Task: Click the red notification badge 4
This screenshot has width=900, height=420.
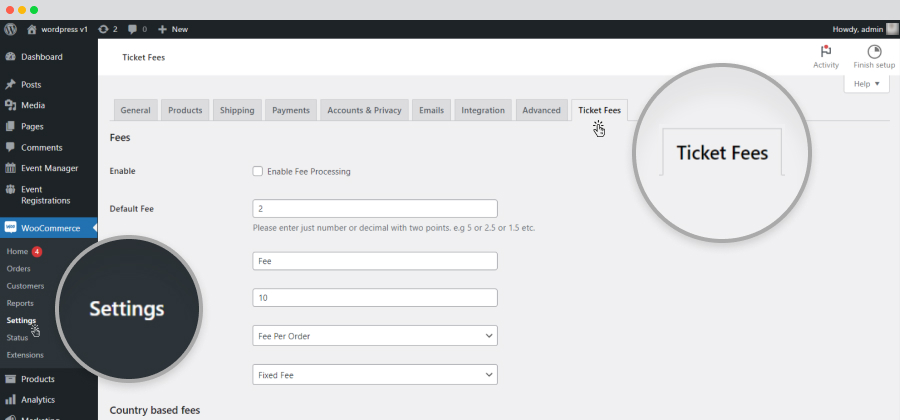Action: (37, 251)
